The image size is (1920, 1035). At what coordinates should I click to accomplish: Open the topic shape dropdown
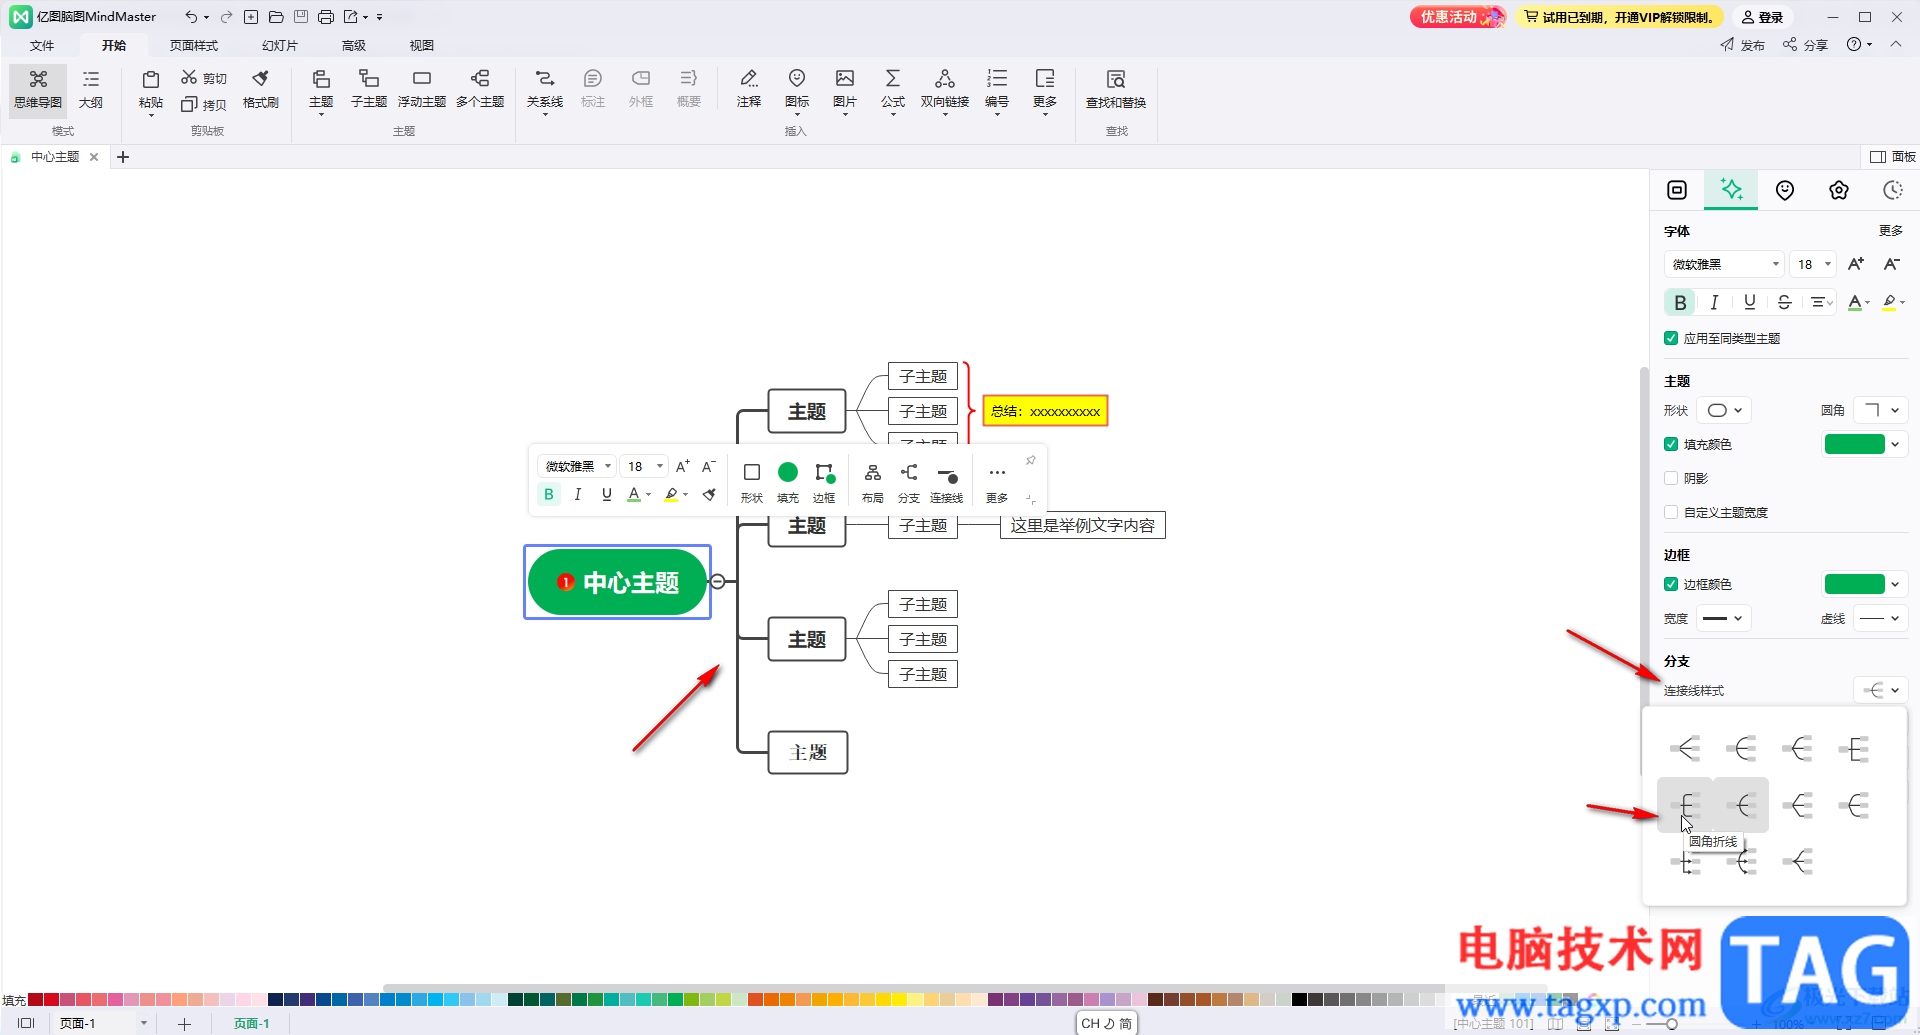[x=1725, y=410]
